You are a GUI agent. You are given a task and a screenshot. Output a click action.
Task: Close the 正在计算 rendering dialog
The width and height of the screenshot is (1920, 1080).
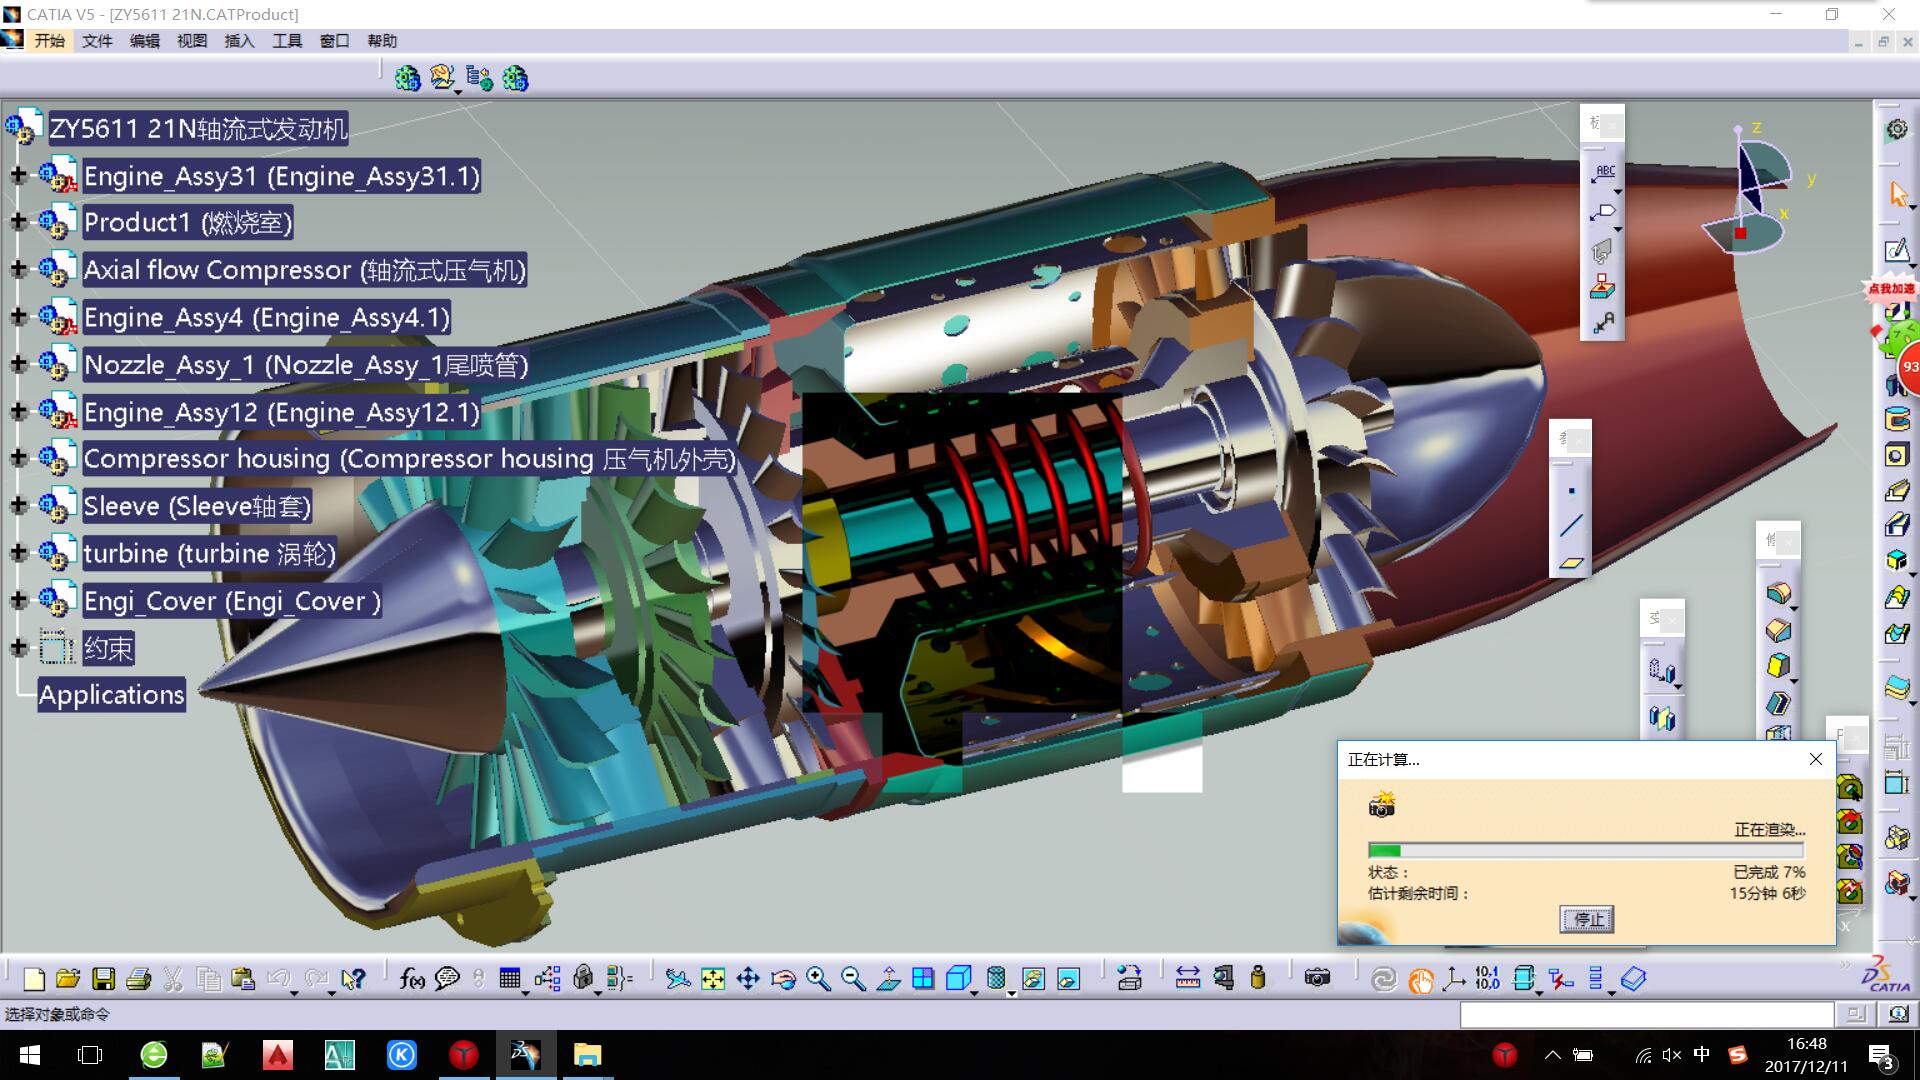point(1816,759)
